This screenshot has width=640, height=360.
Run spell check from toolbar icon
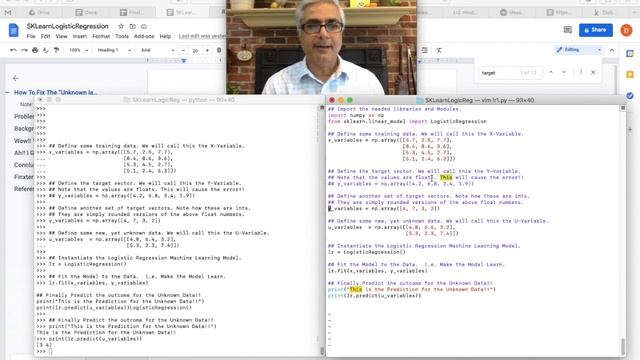46,50
